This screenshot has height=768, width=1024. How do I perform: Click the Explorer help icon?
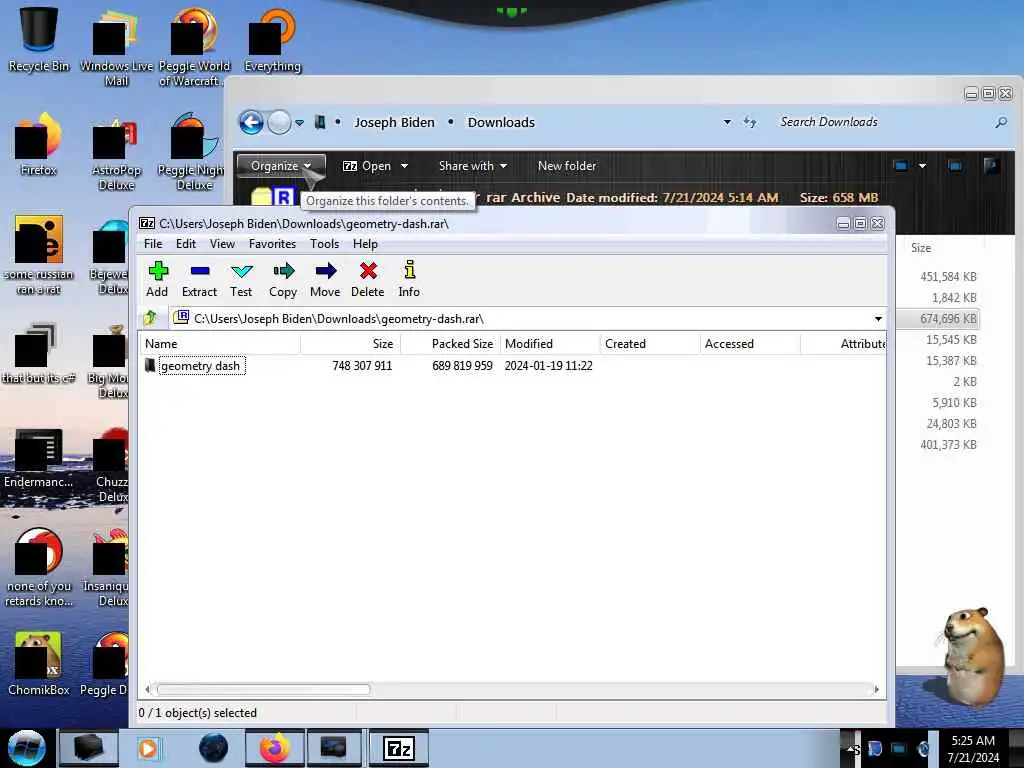point(991,166)
